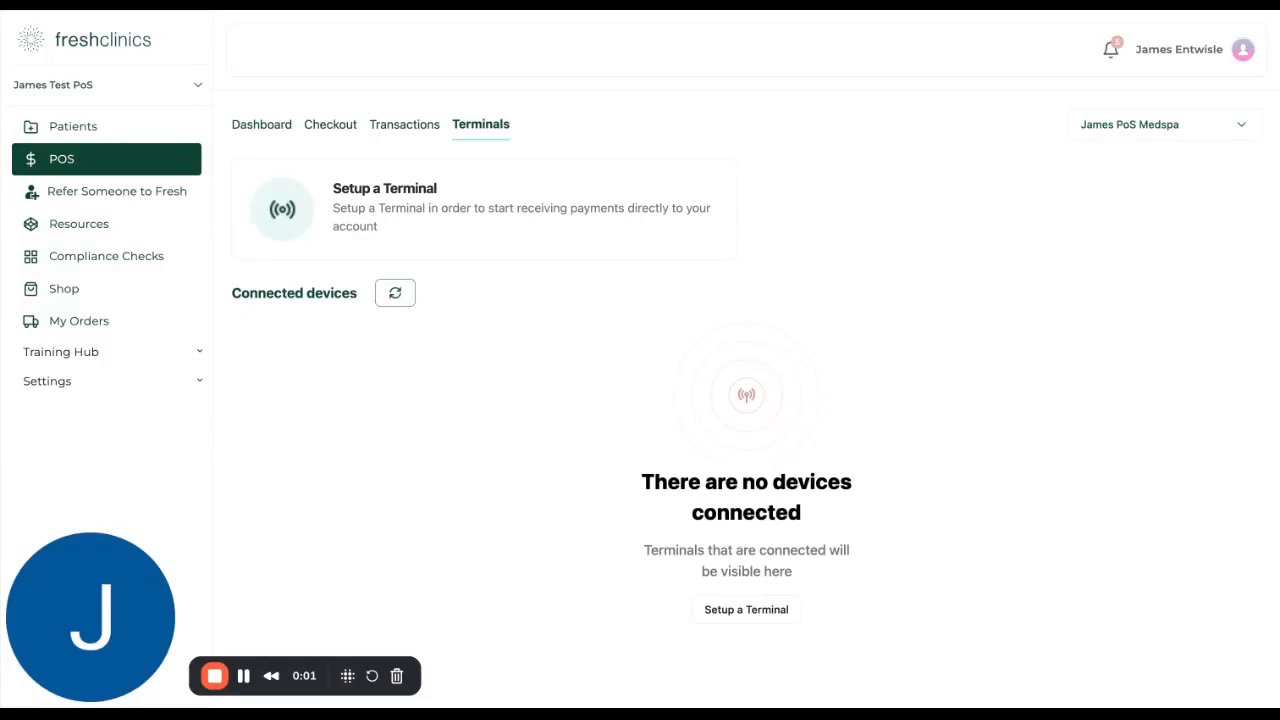Screen dimensions: 1280x720
Task: Click 'There are no devices connected' text
Action: 746,497
